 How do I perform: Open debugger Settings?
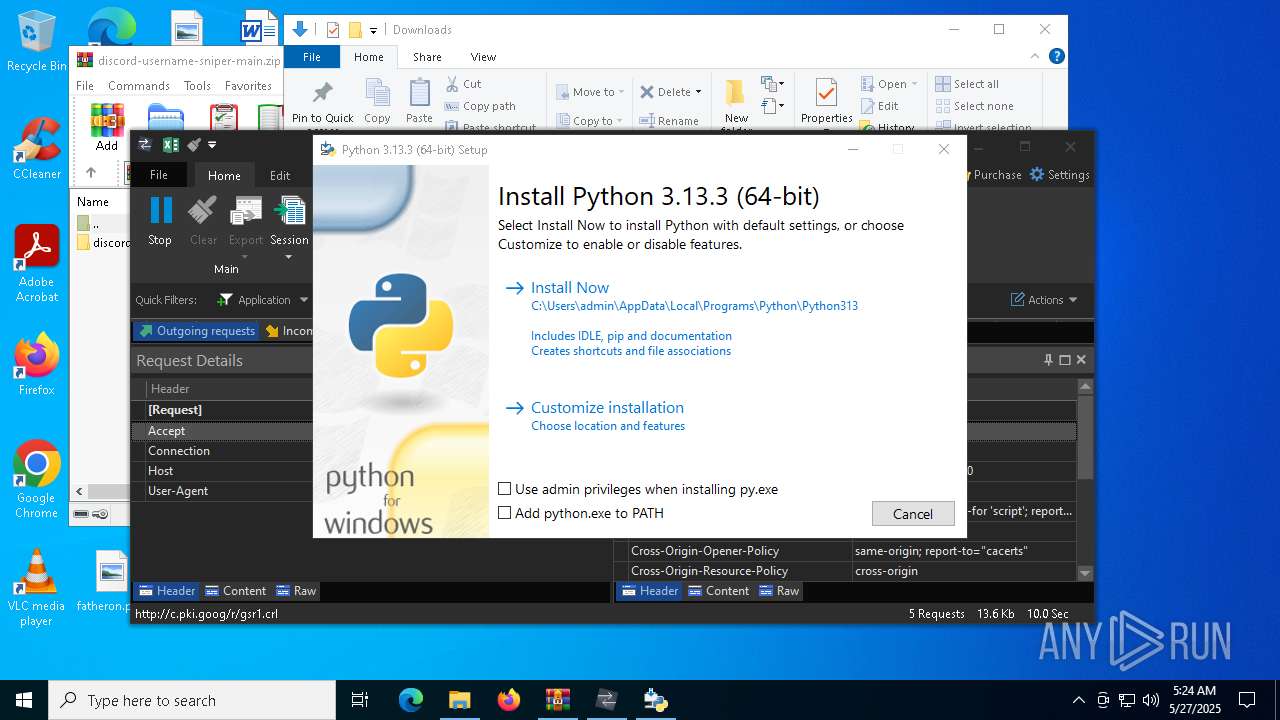pos(1059,175)
